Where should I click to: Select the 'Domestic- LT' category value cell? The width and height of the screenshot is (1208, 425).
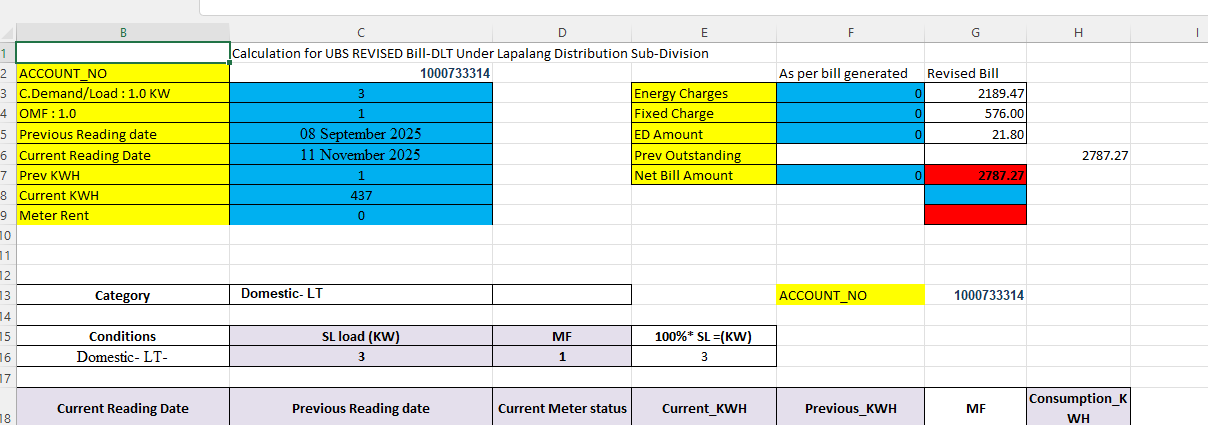click(x=360, y=294)
